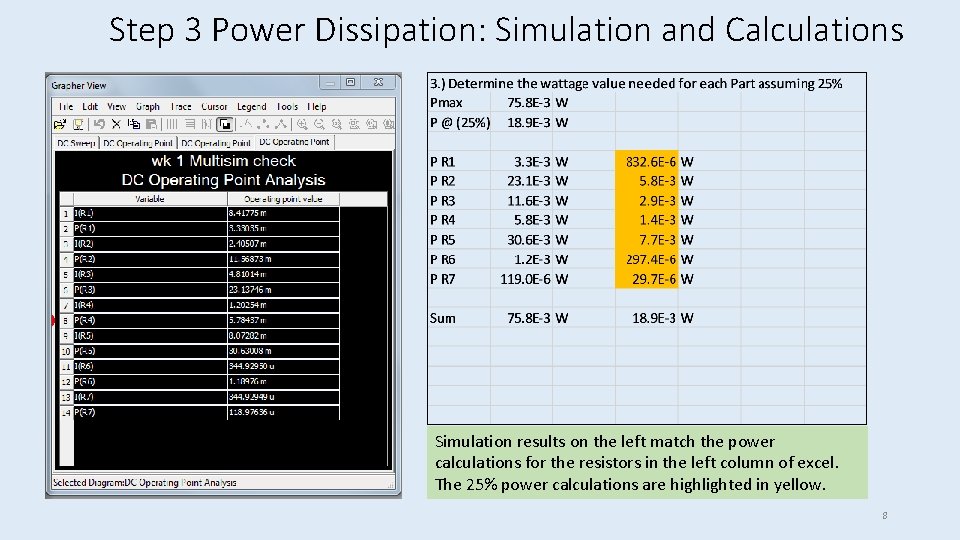960x540 pixels.
Task: Select the I(R2) variable row
Action: pyautogui.click(x=150, y=244)
